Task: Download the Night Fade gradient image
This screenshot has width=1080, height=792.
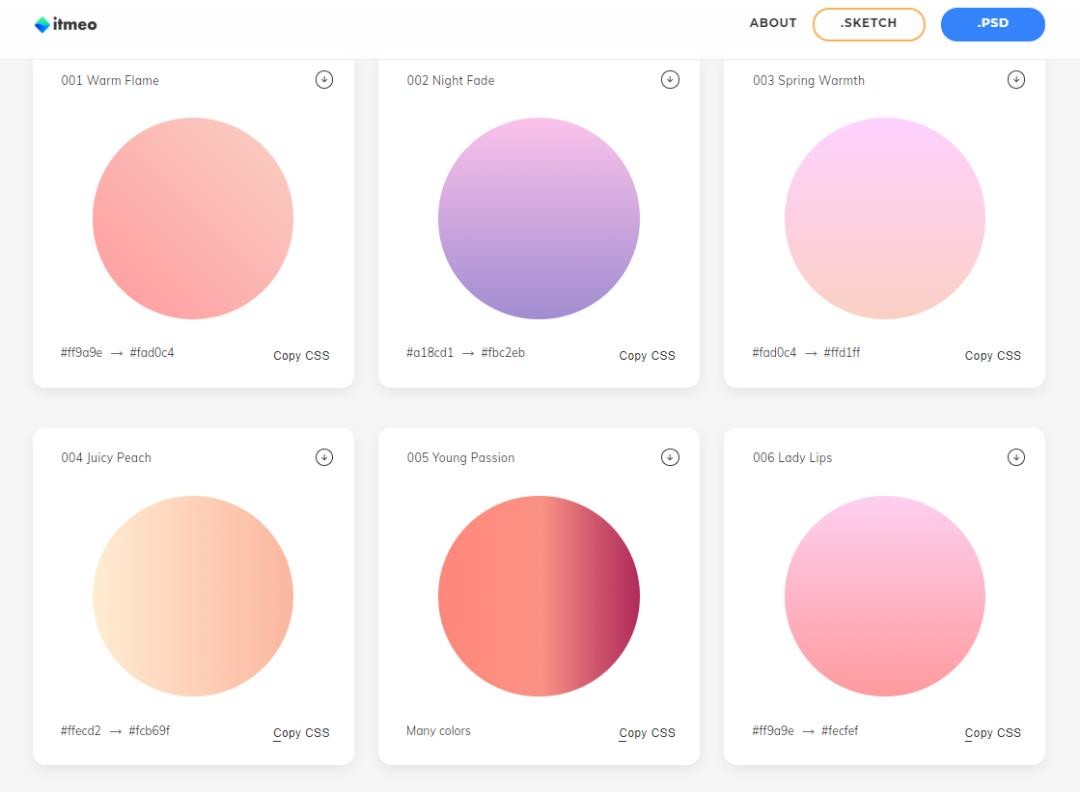Action: (x=670, y=80)
